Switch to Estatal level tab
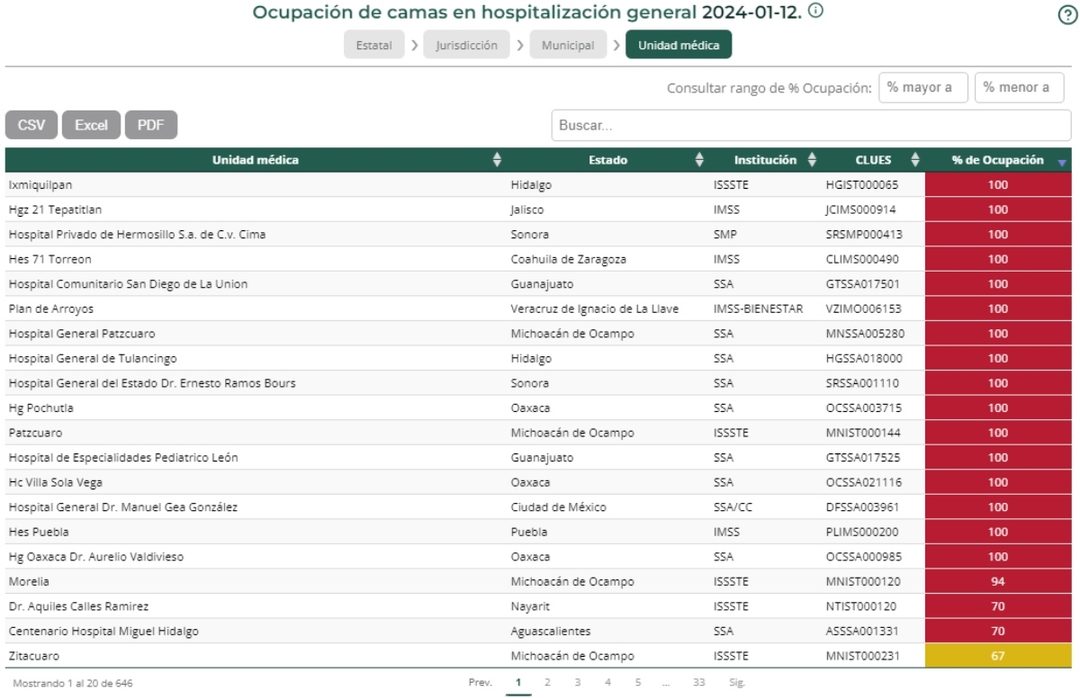The height and width of the screenshot is (698, 1080). point(374,45)
